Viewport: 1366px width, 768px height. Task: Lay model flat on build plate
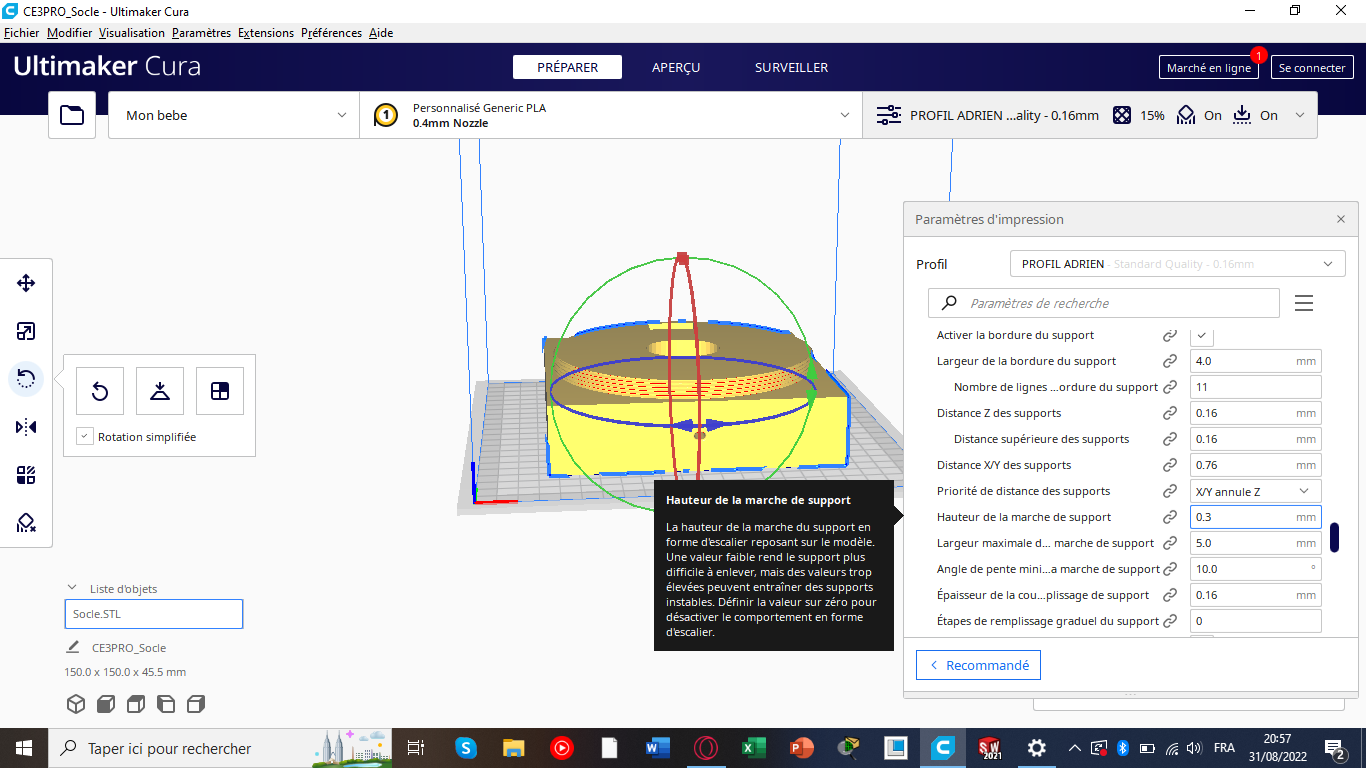(160, 391)
